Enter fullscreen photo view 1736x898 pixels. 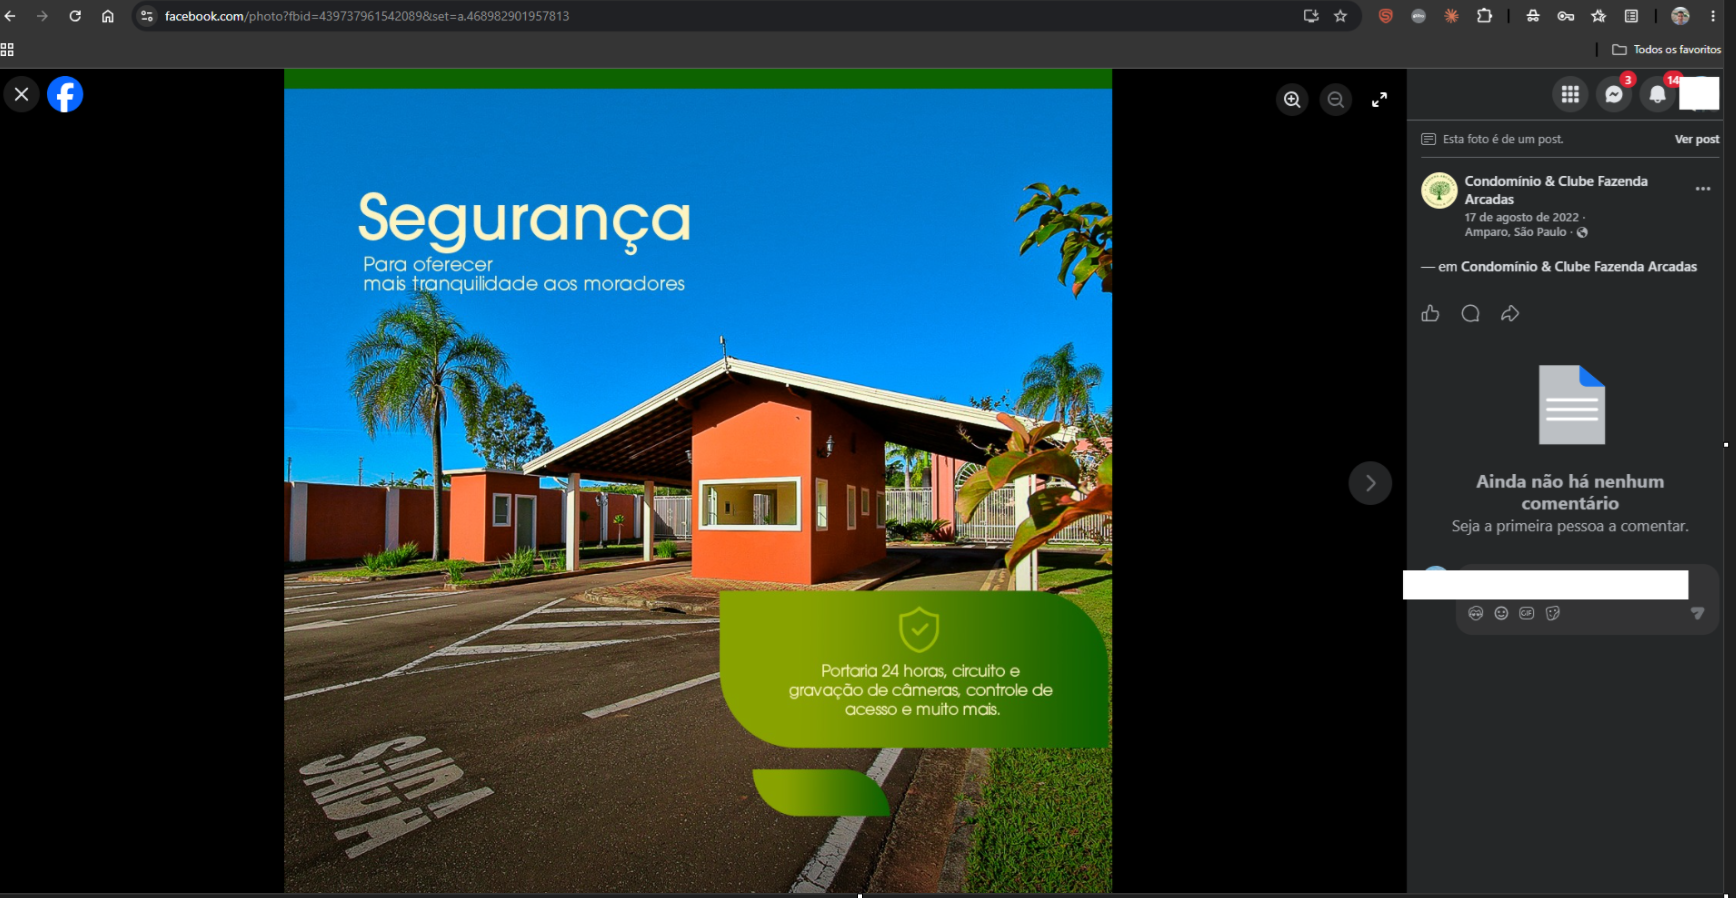tap(1379, 100)
